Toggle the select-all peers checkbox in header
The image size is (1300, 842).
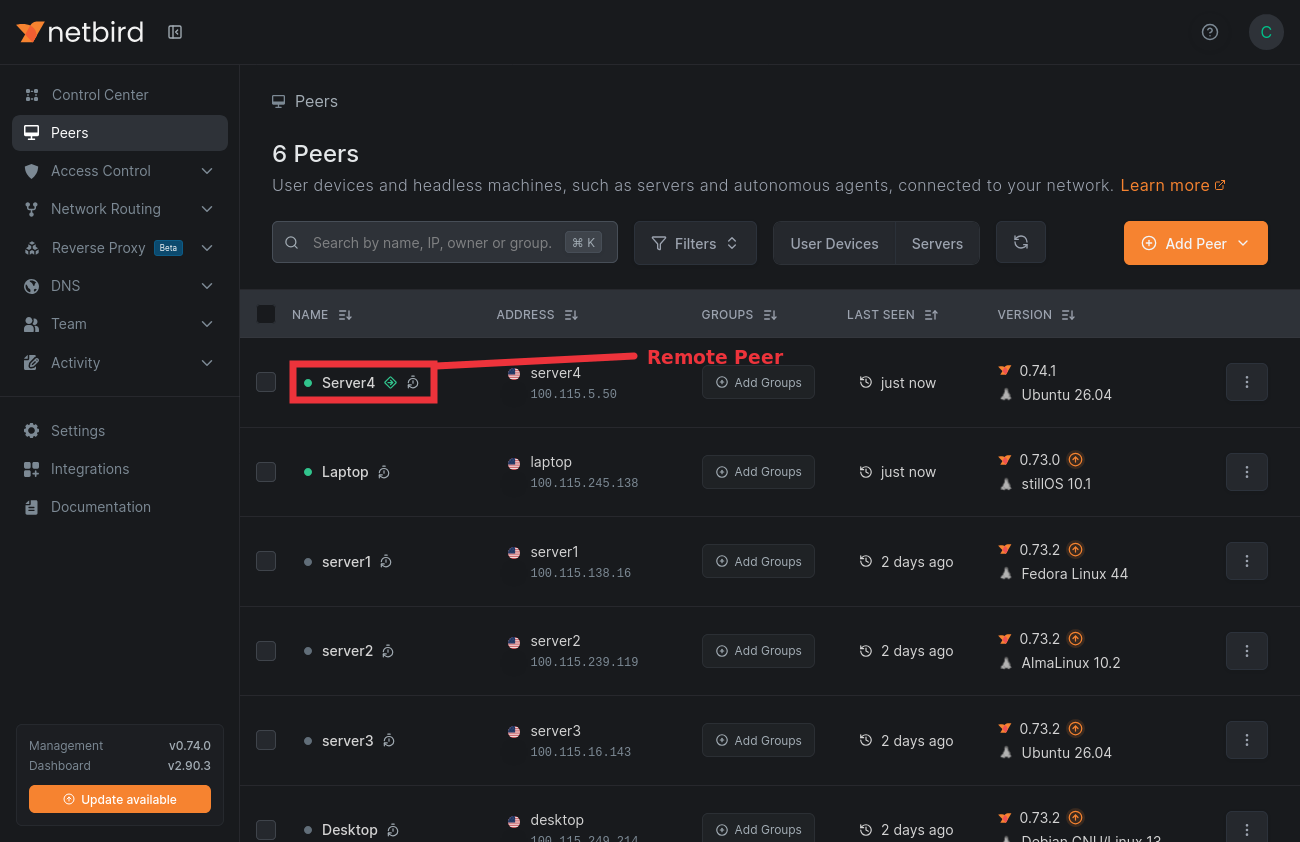point(266,314)
